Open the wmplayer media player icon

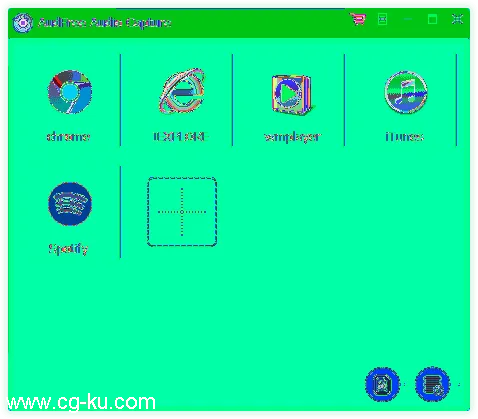[x=293, y=94]
